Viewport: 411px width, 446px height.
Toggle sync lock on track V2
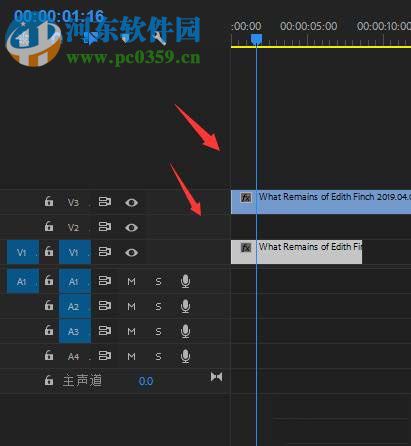point(105,227)
